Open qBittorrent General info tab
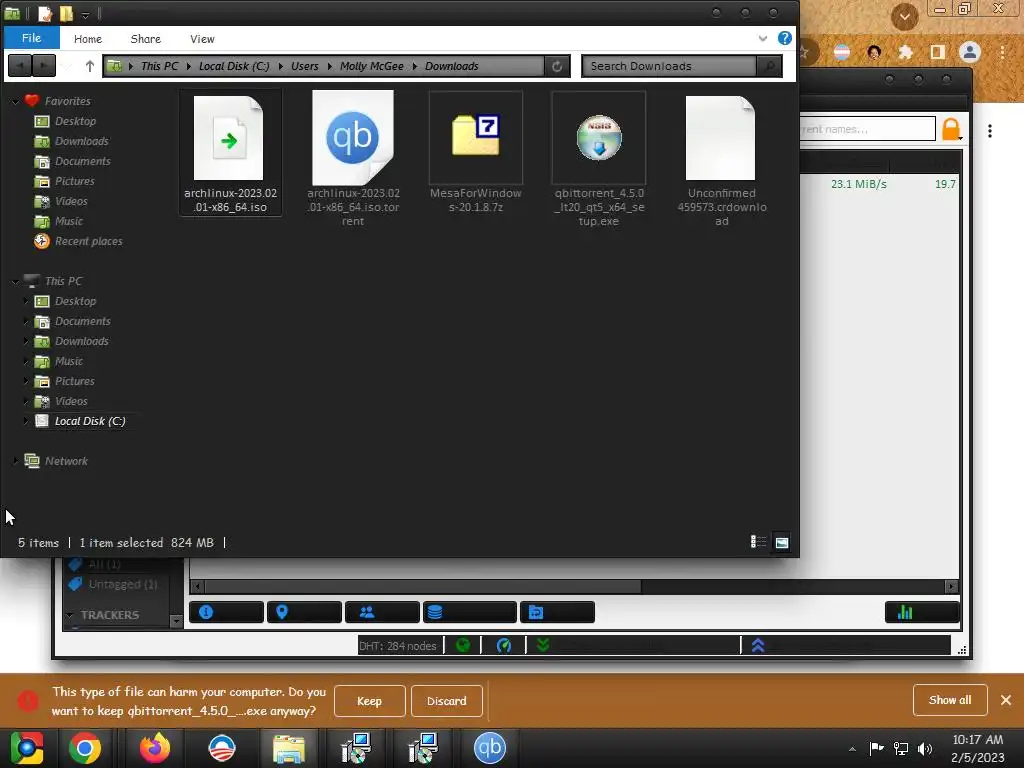Screen dimensions: 1024x768 tap(226, 612)
